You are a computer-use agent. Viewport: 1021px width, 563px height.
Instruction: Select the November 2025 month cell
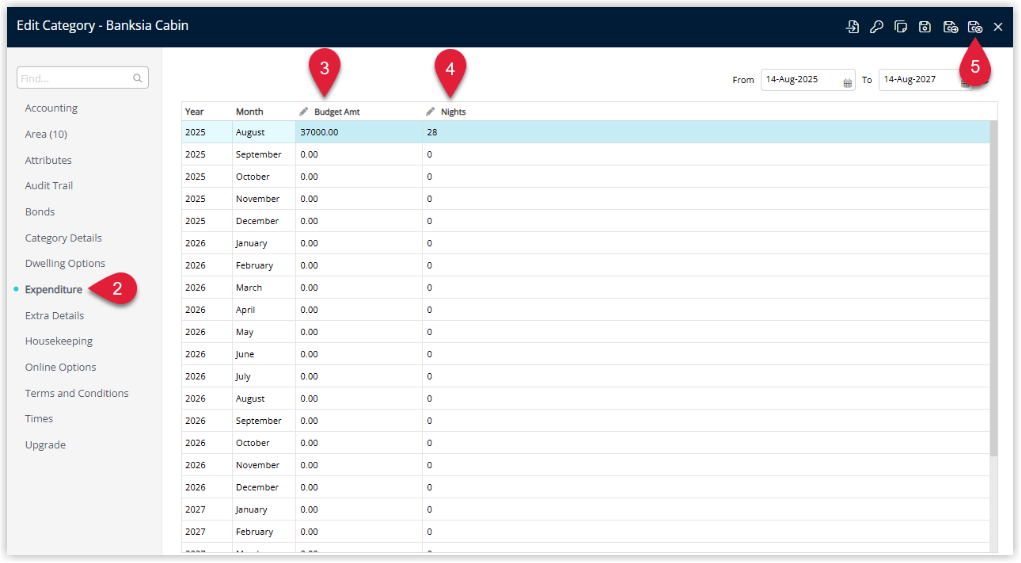(x=264, y=199)
